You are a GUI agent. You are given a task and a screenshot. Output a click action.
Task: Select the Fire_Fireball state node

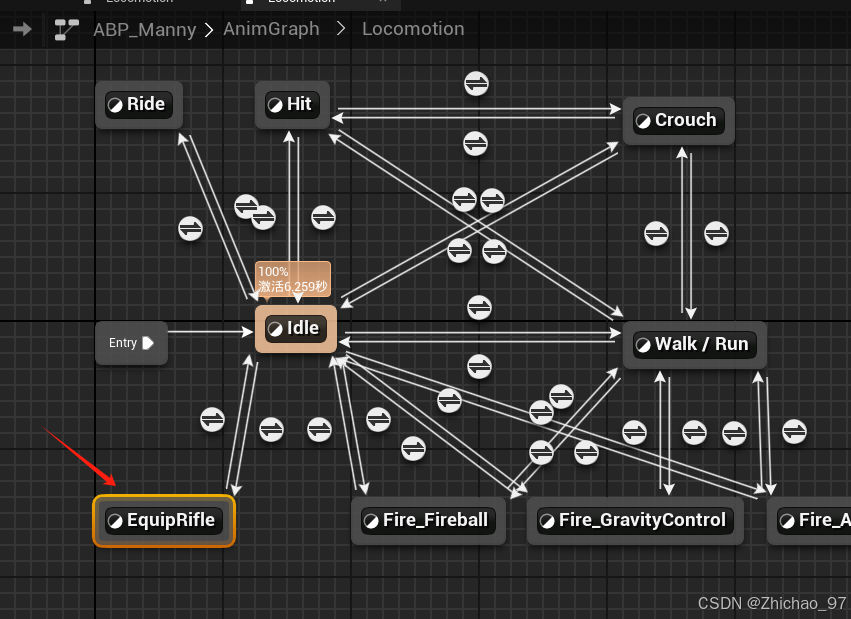(x=428, y=521)
